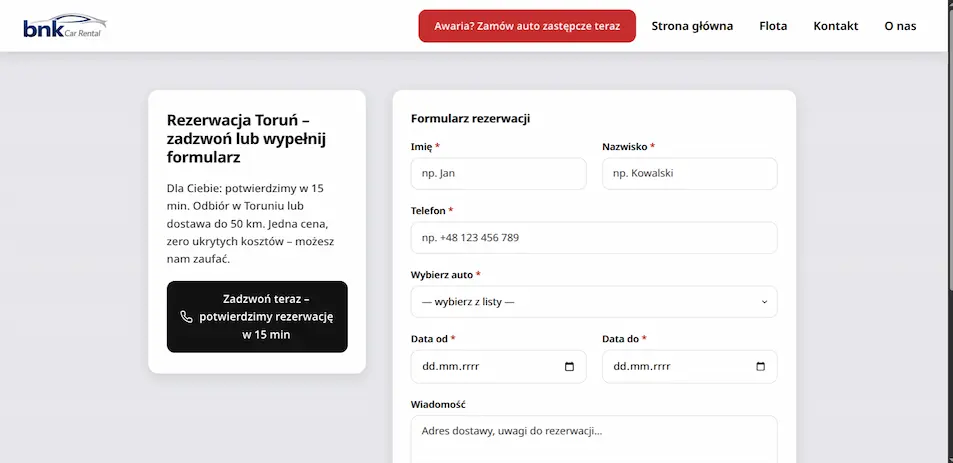Viewport: 953px width, 463px height.
Task: Click the bnk Car Rental logo
Action: click(64, 26)
